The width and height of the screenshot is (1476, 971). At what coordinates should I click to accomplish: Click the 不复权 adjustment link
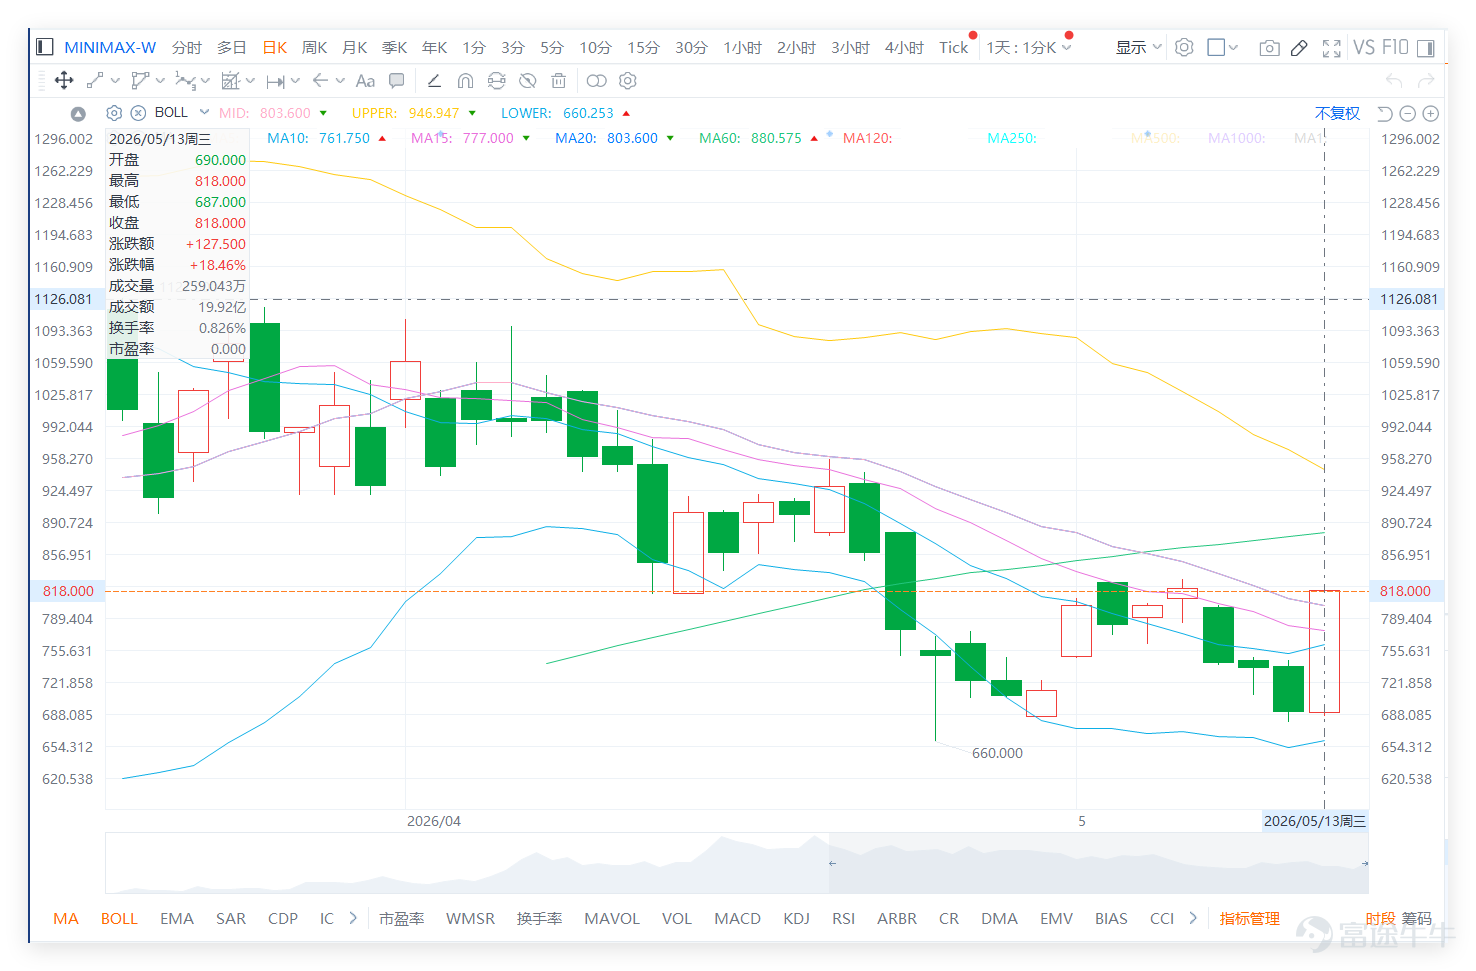coord(1337,113)
